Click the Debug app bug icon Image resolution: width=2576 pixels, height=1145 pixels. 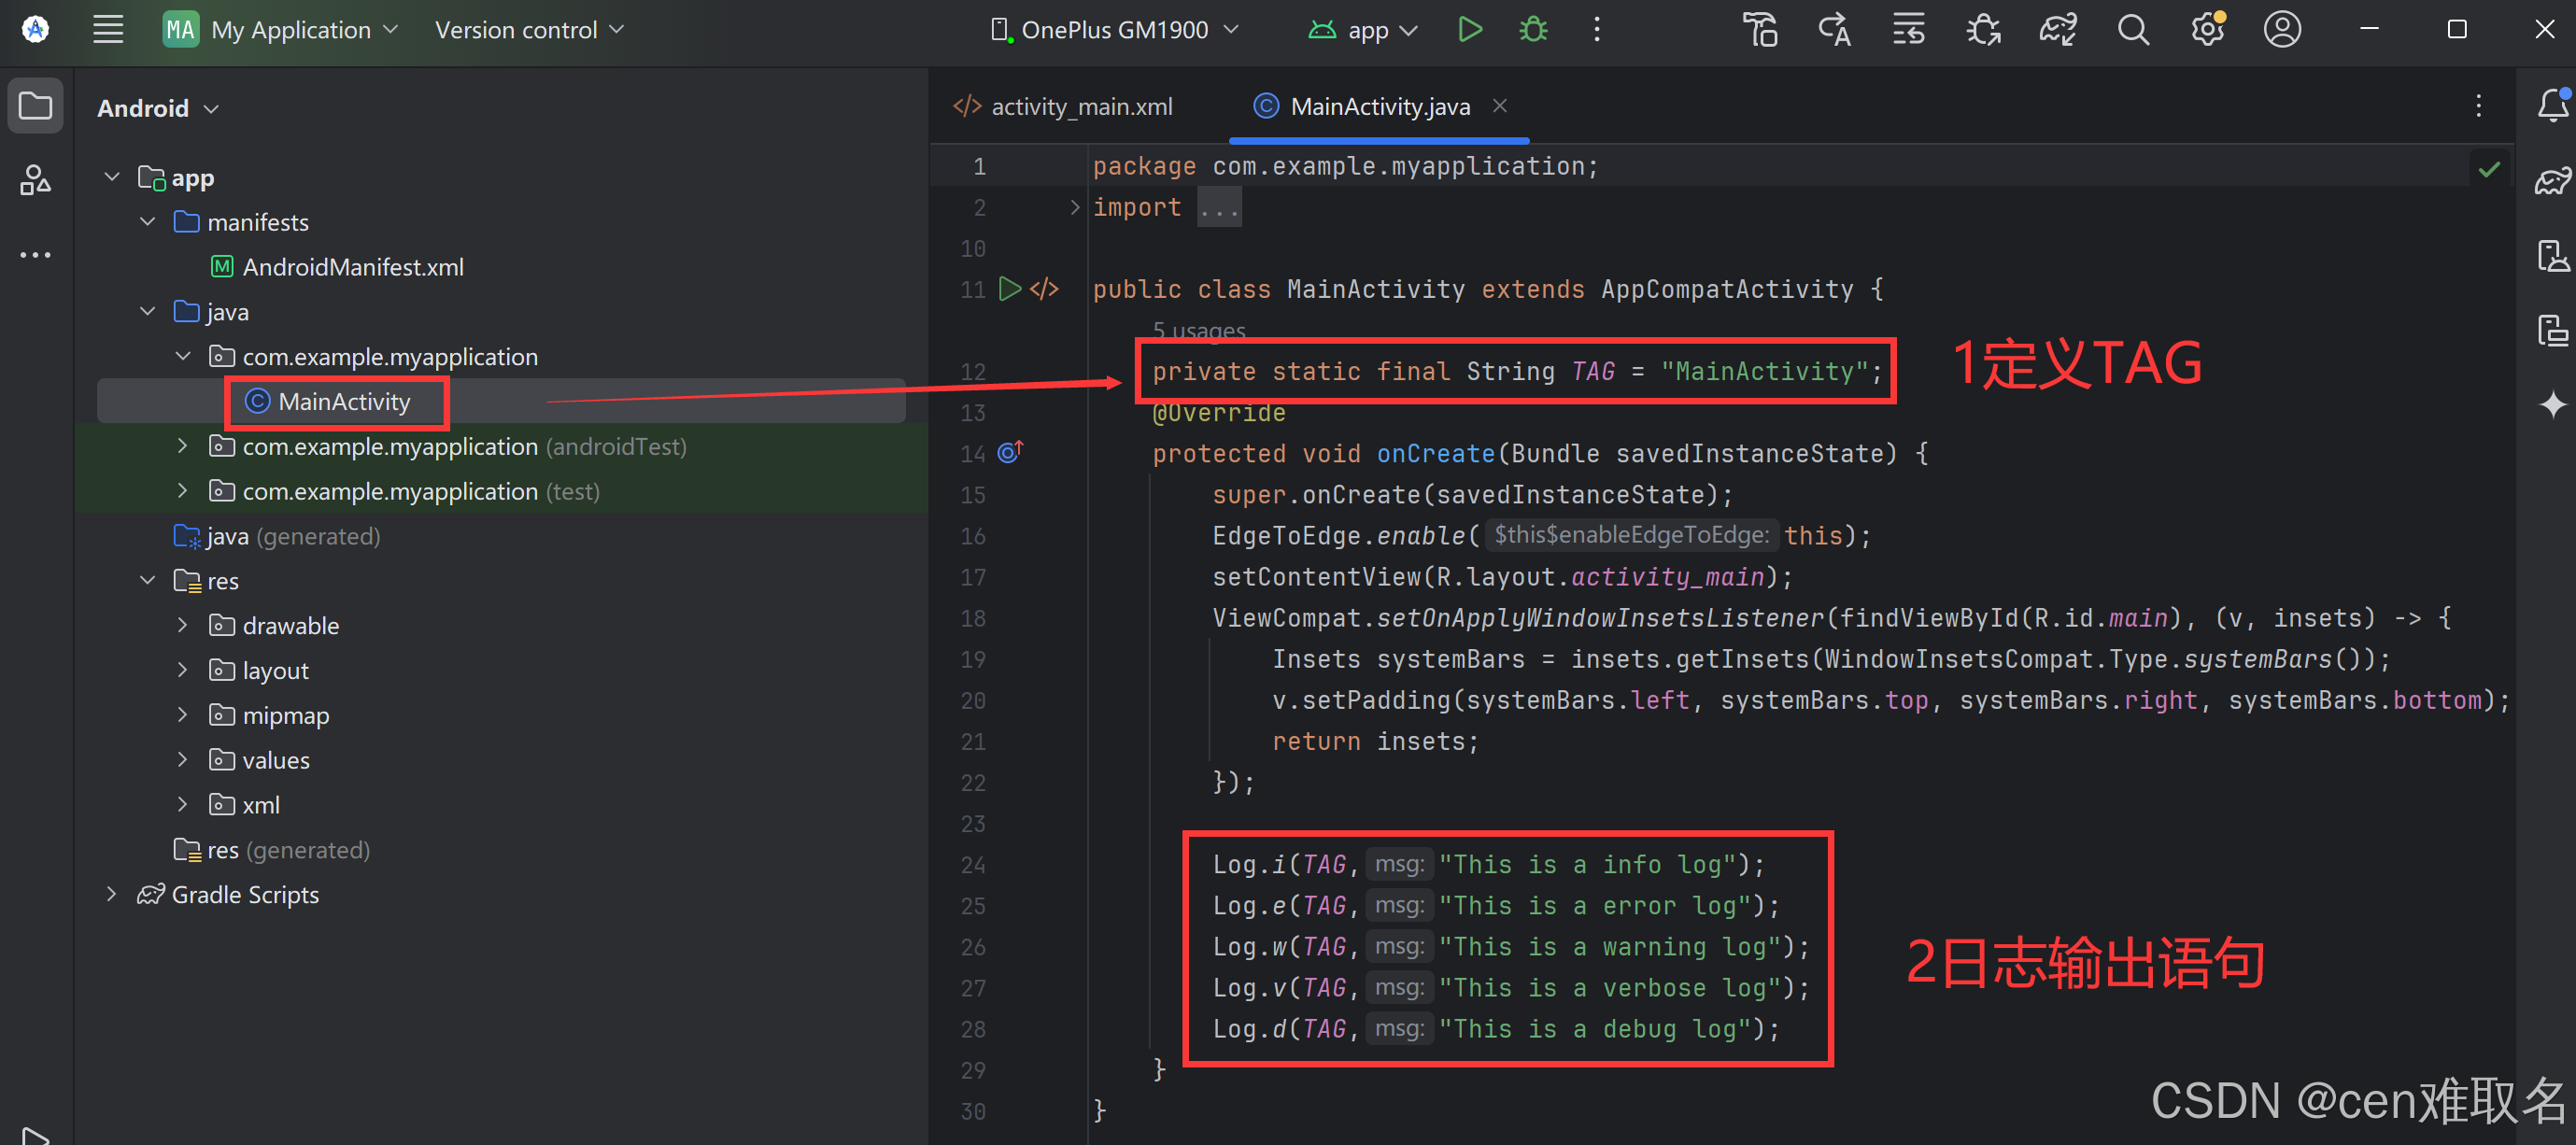tap(1532, 30)
